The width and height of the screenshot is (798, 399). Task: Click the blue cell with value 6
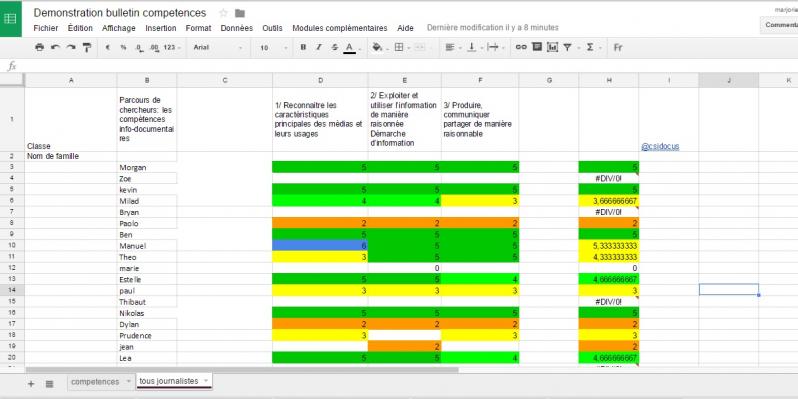coord(320,245)
